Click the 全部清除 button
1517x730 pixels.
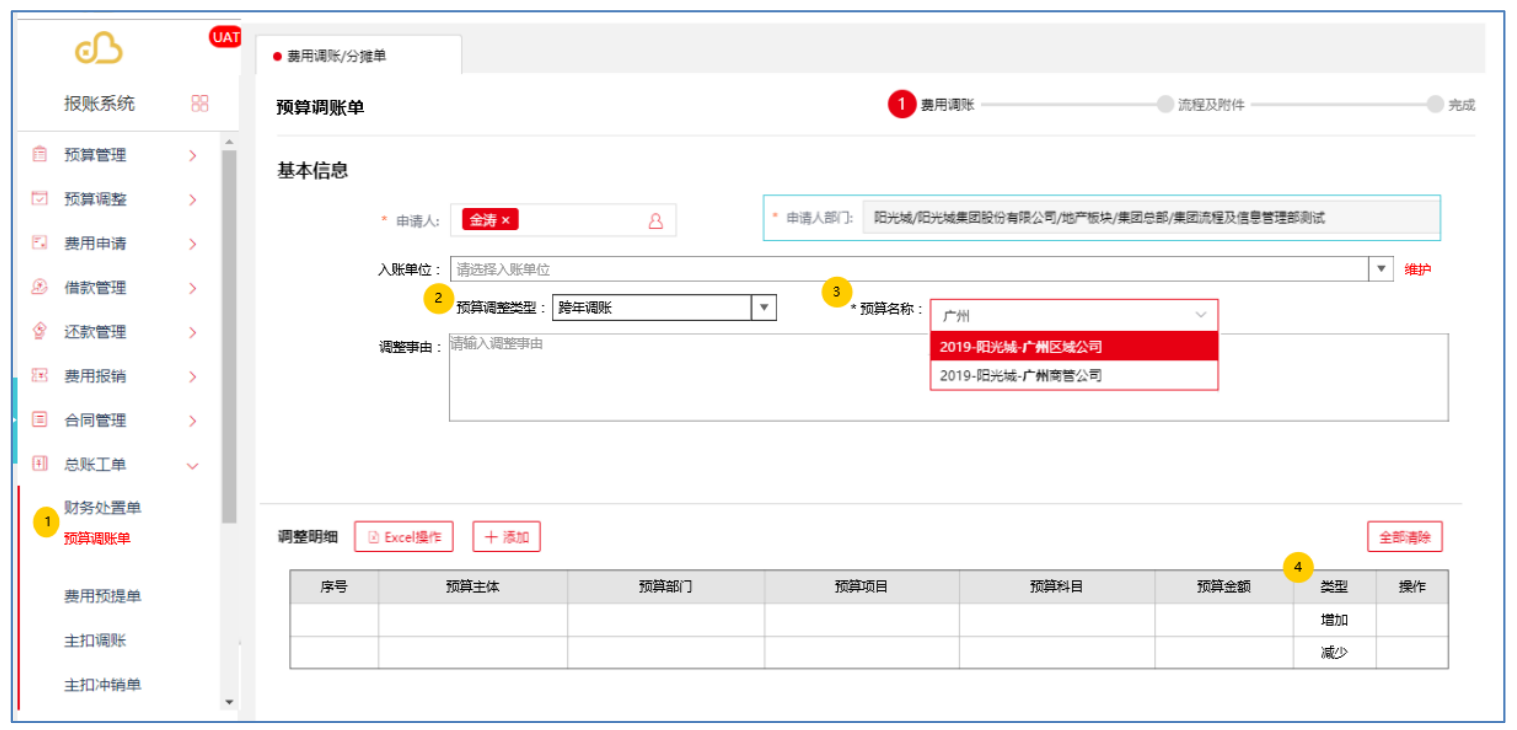1405,537
